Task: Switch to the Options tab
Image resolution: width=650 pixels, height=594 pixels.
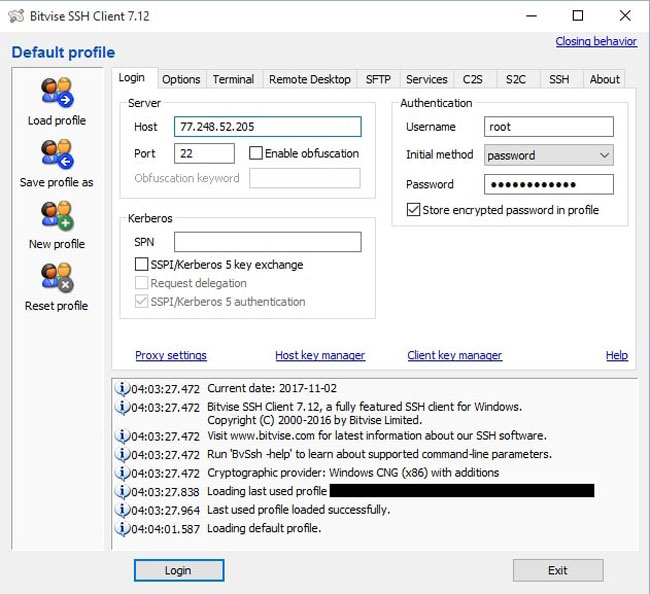Action: tap(181, 79)
